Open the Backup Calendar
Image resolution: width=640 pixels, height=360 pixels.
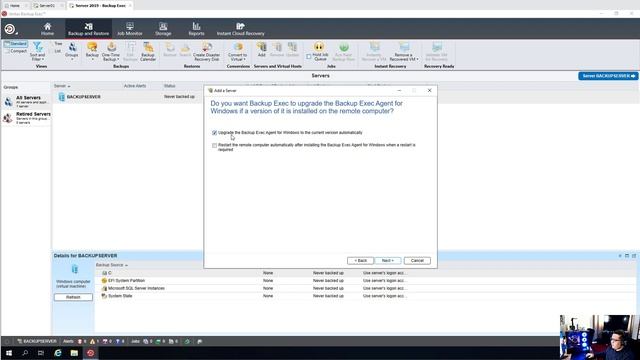pyautogui.click(x=148, y=51)
